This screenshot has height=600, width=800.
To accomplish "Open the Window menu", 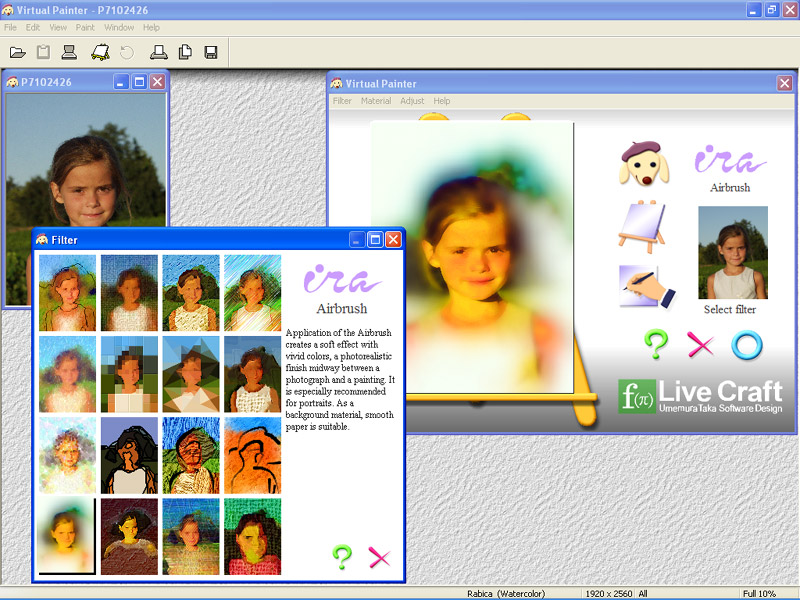I will pyautogui.click(x=119, y=28).
